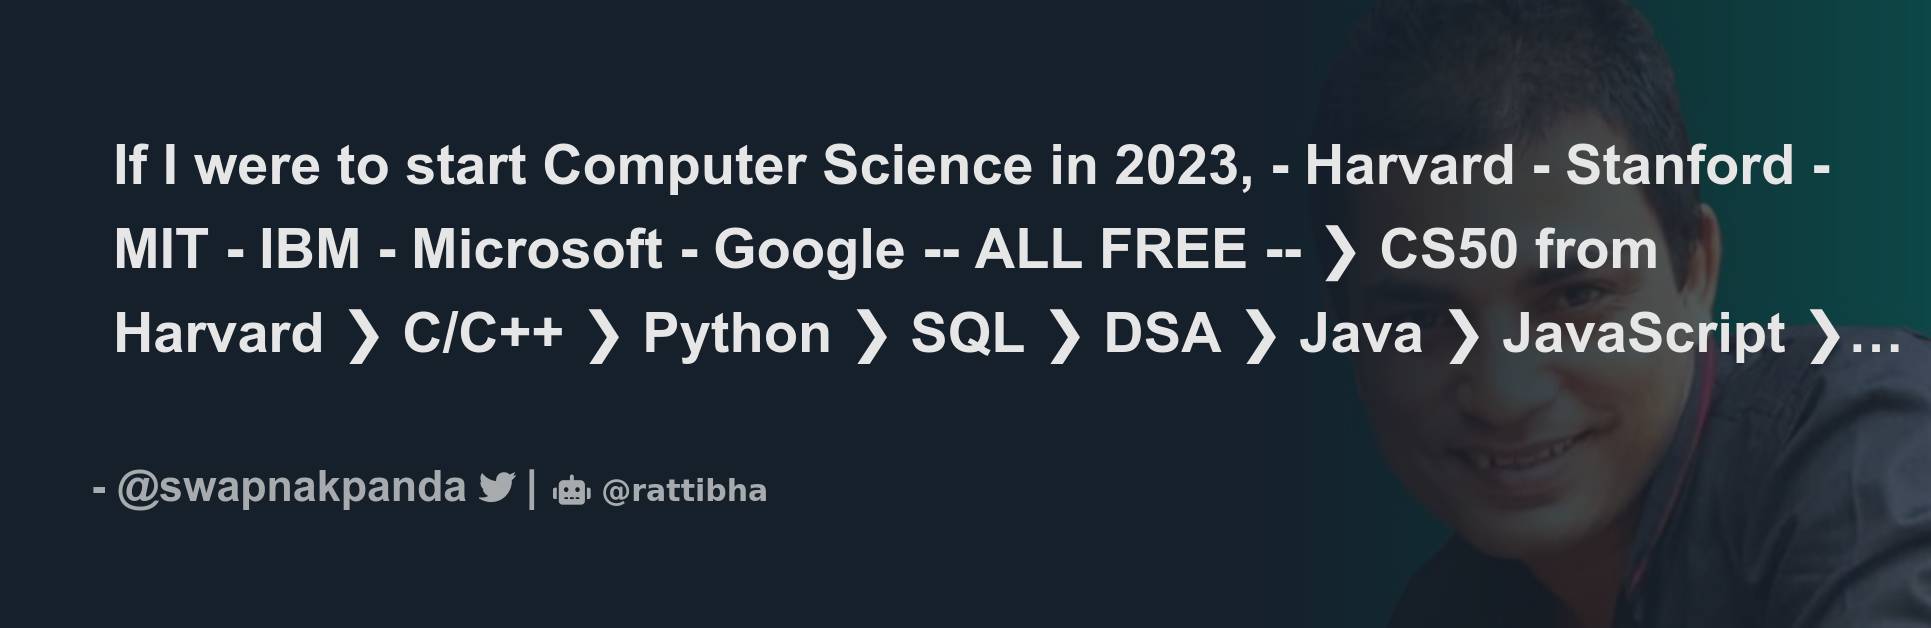Click the chevron before CS50
This screenshot has height=628, width=1931.
(x=1340, y=250)
